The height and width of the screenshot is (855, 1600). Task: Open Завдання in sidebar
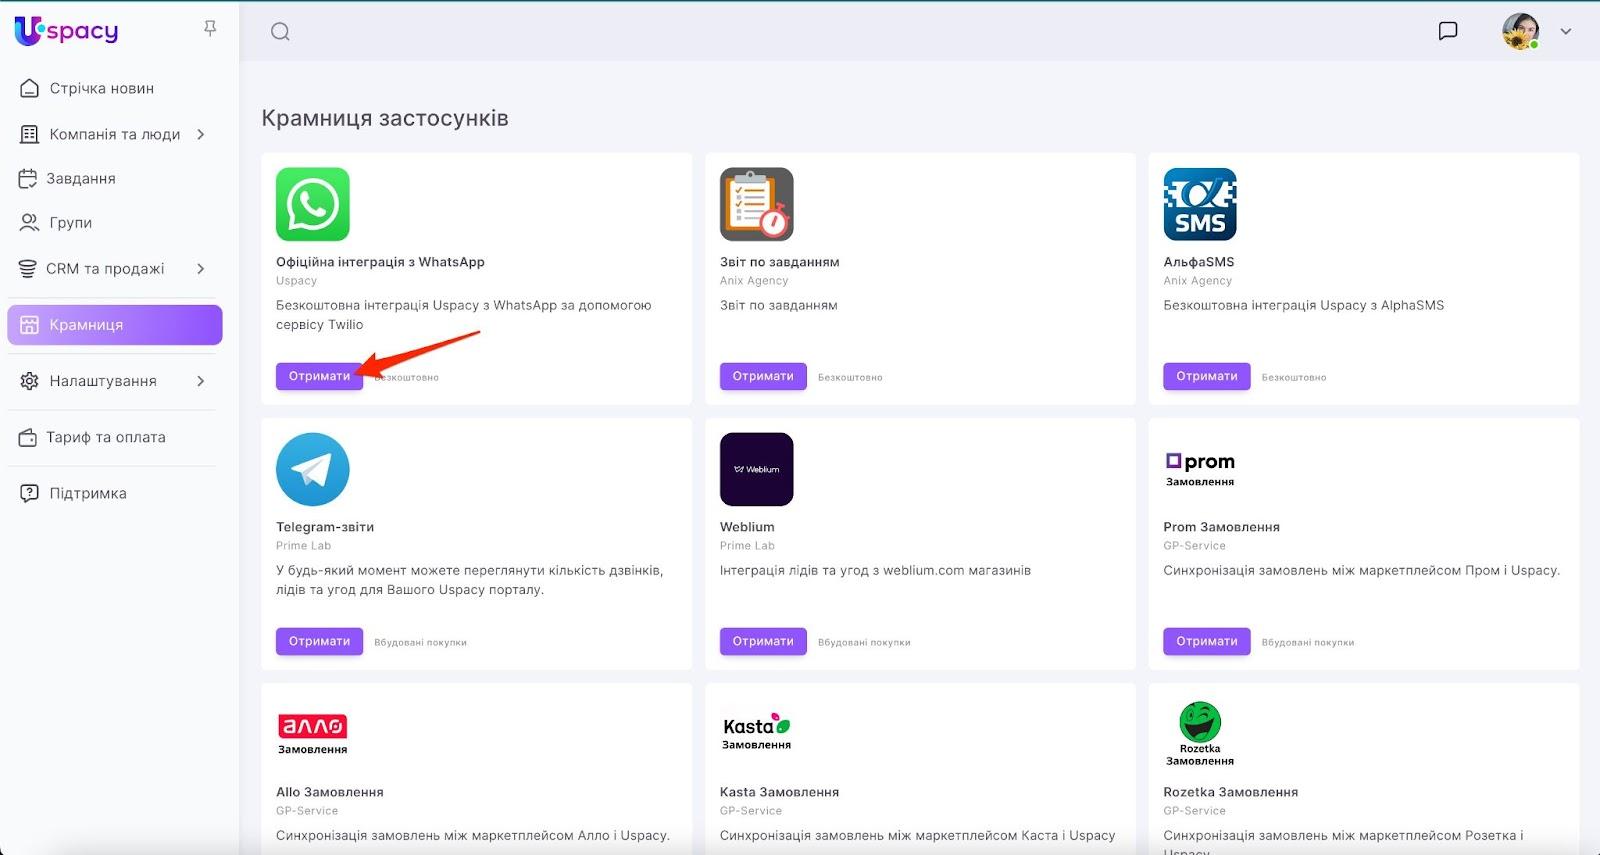81,179
